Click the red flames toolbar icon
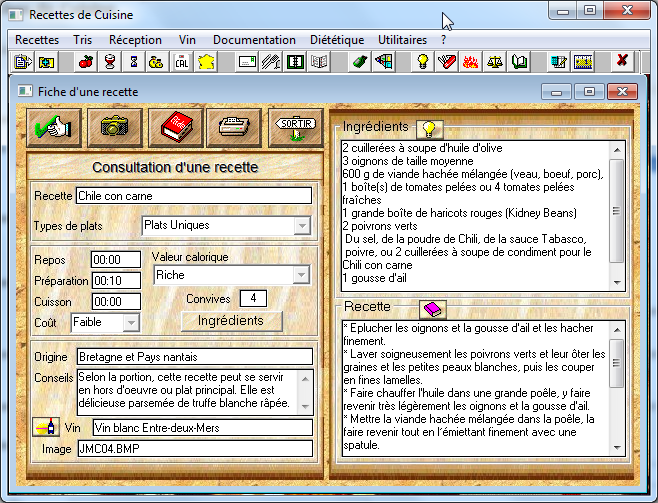 (x=470, y=62)
